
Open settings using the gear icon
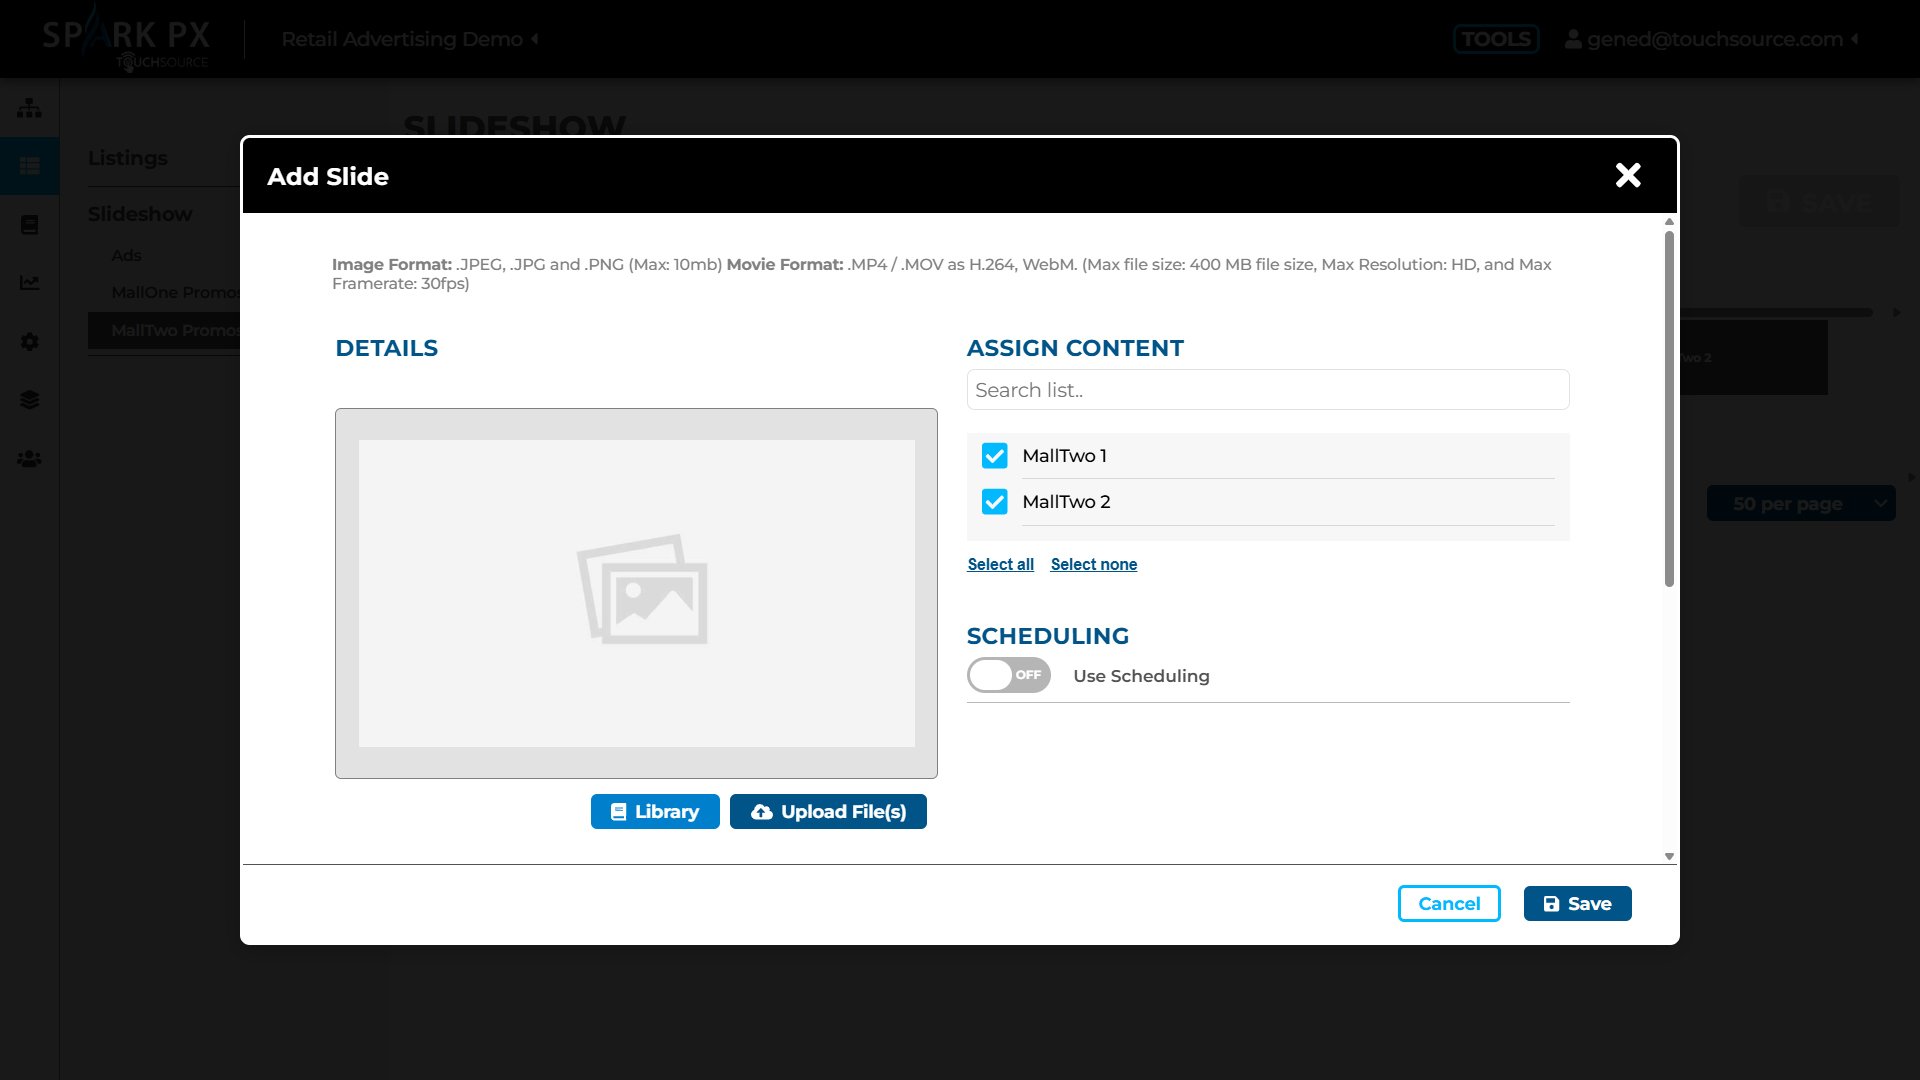tap(29, 342)
